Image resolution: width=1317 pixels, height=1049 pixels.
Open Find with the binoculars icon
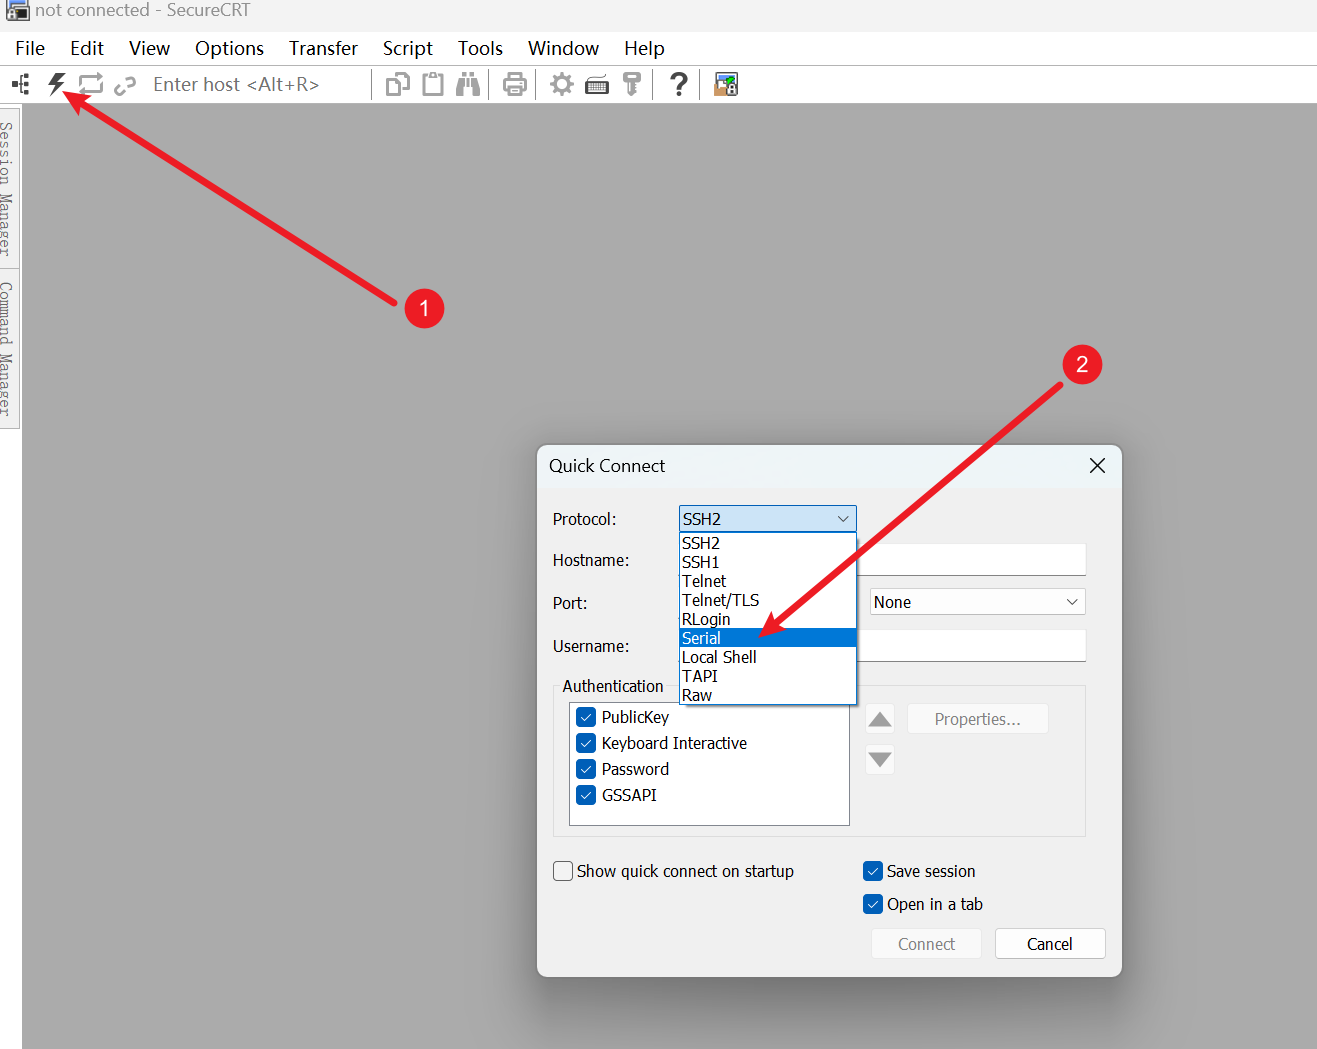pyautogui.click(x=468, y=85)
